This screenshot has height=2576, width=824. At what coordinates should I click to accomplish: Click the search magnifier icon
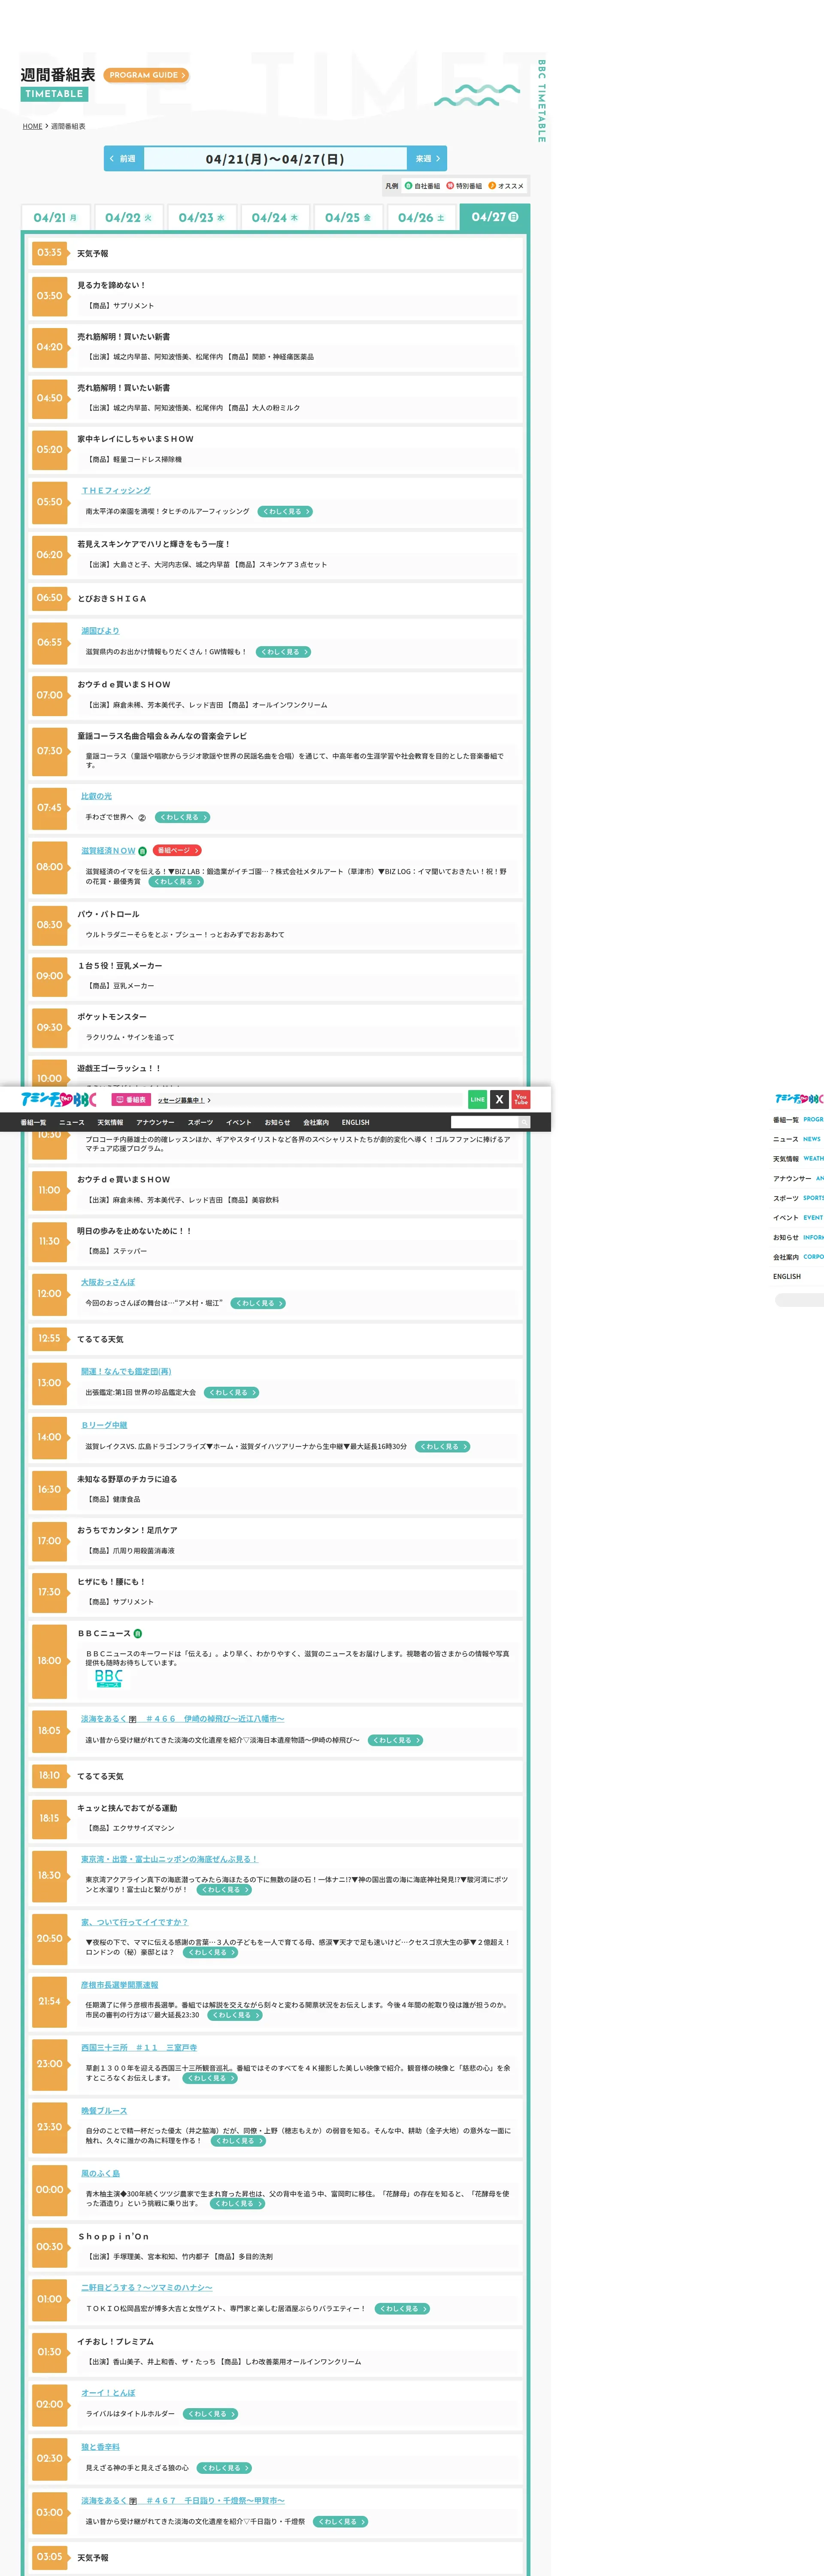(x=524, y=1122)
